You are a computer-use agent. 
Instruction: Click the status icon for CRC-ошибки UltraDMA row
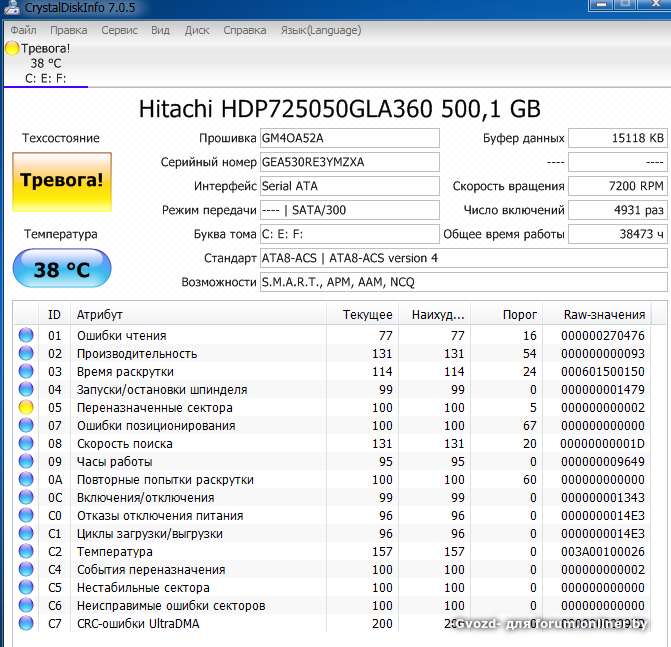click(x=26, y=624)
